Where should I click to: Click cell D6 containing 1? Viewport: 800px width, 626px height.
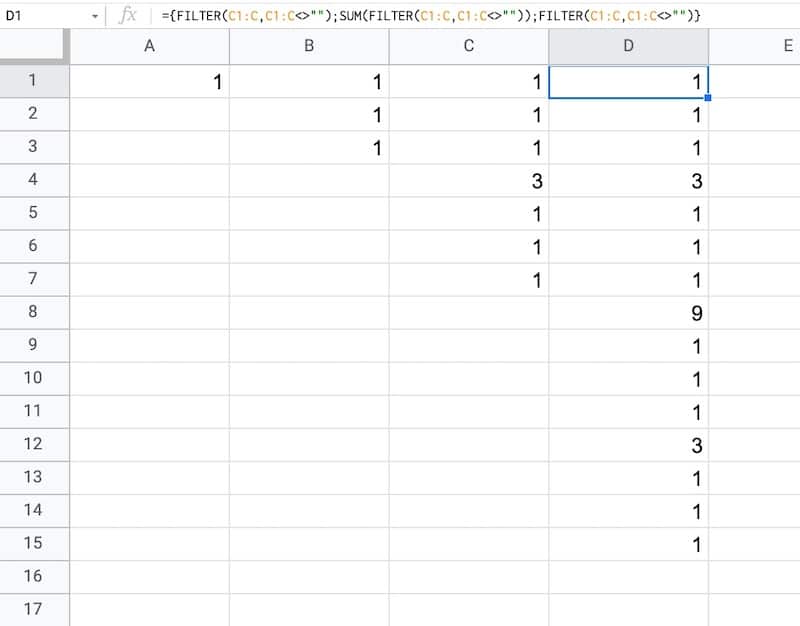coord(629,246)
